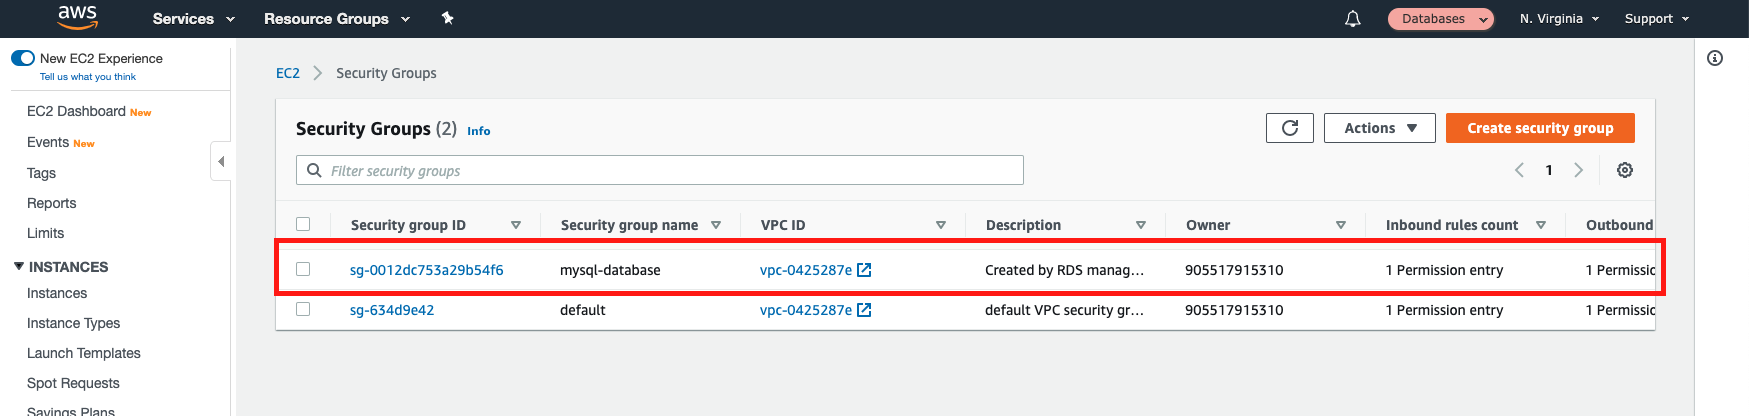This screenshot has height=416, width=1749.
Task: Sort by Description column arrow
Action: (1141, 225)
